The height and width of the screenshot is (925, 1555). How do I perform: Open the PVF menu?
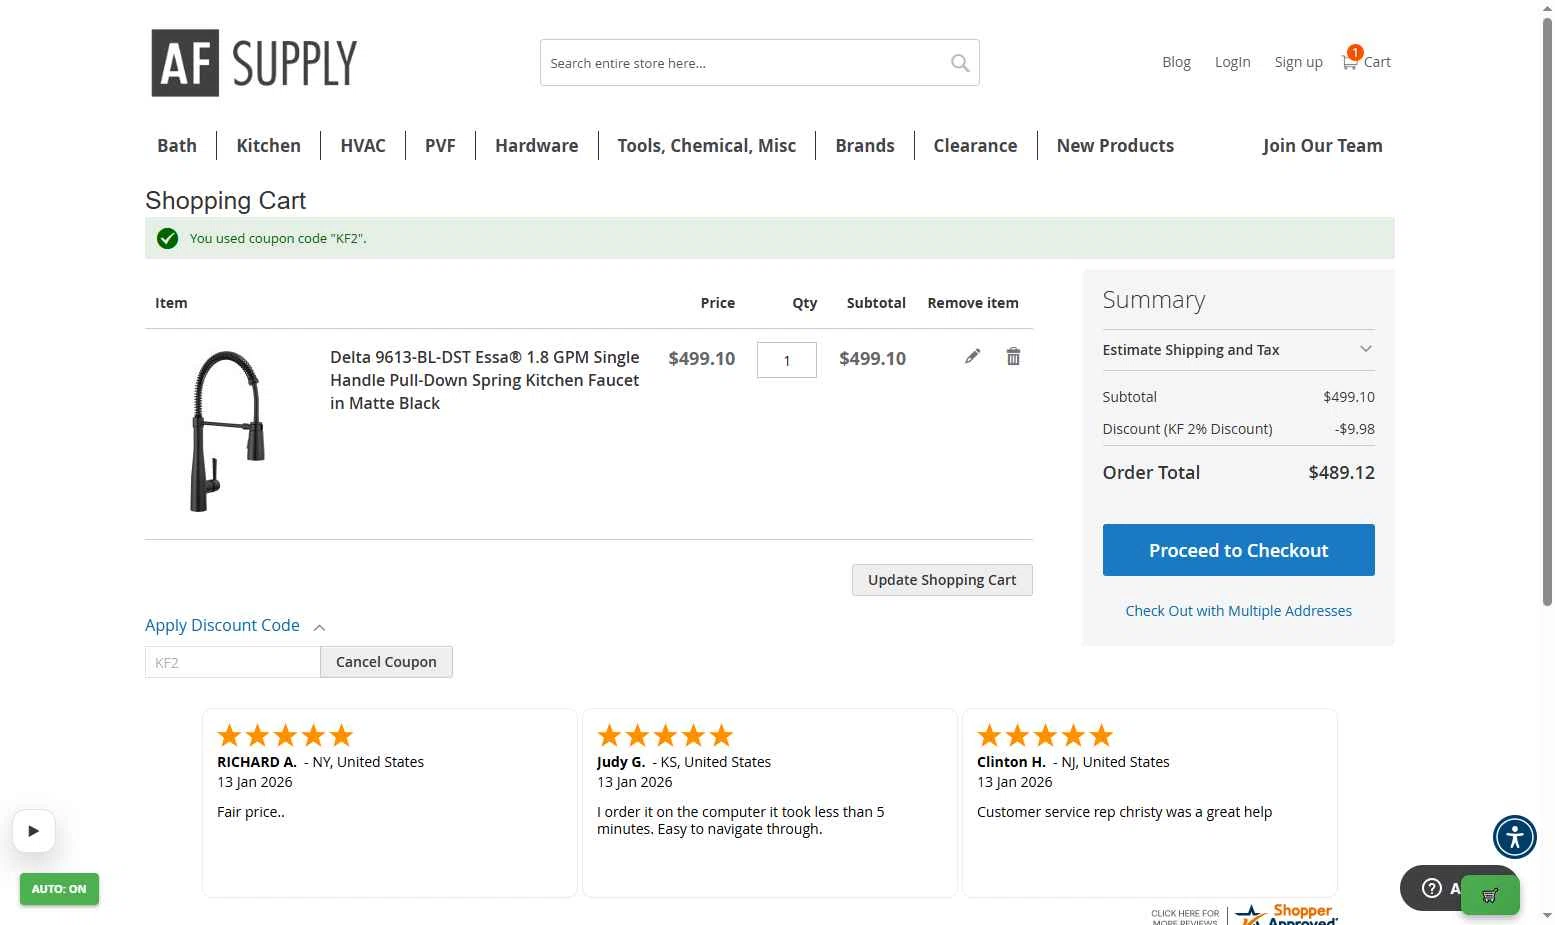[x=440, y=145]
